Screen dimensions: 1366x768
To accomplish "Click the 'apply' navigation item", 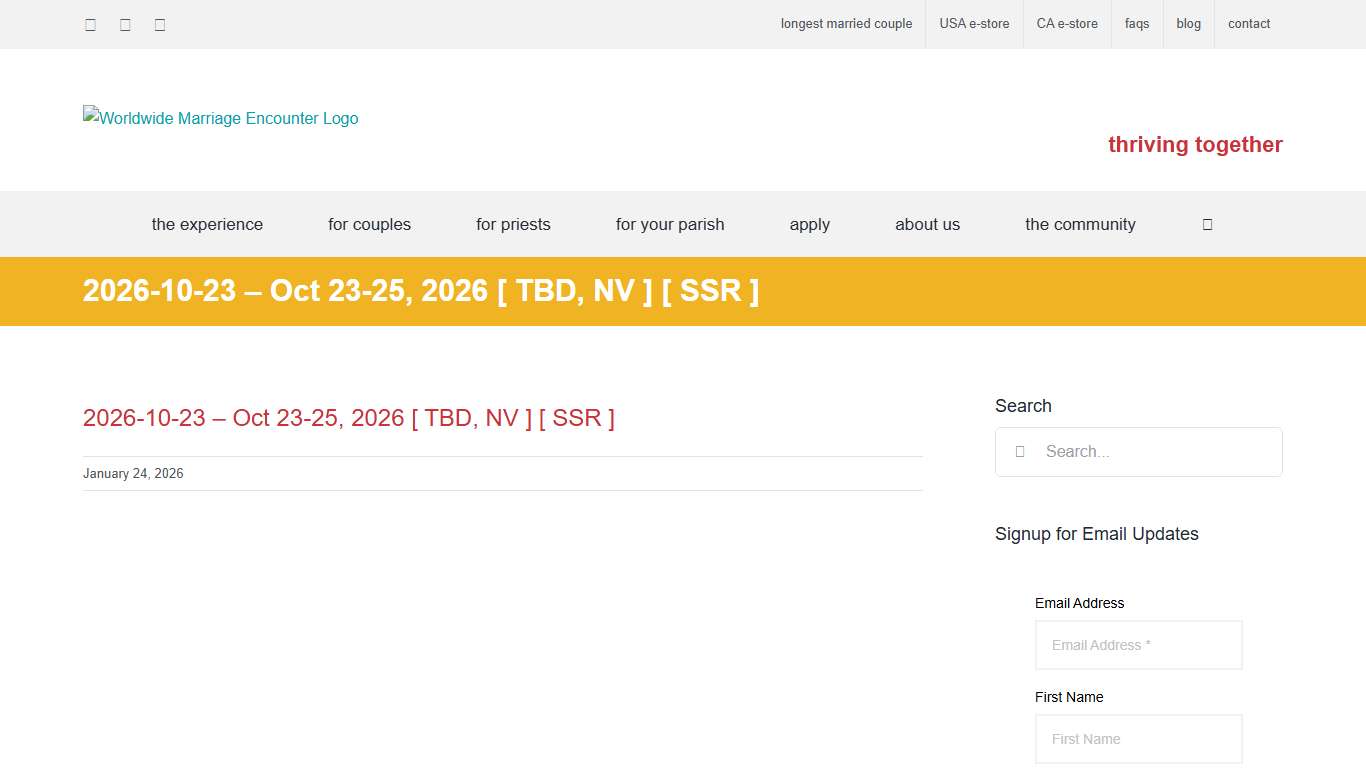I will 809,224.
